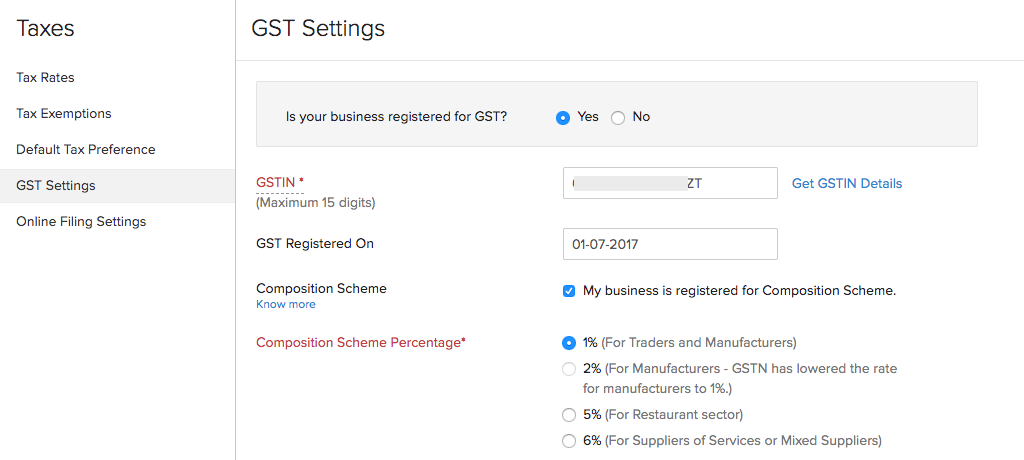
Task: Click the GSTIN number input field
Action: pyautogui.click(x=670, y=183)
